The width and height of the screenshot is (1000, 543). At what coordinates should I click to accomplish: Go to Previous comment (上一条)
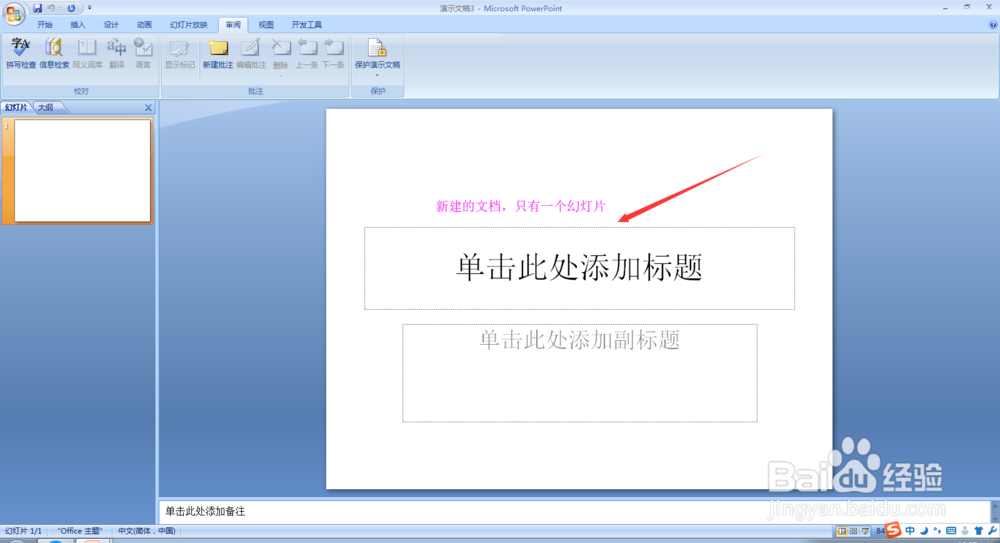[307, 53]
